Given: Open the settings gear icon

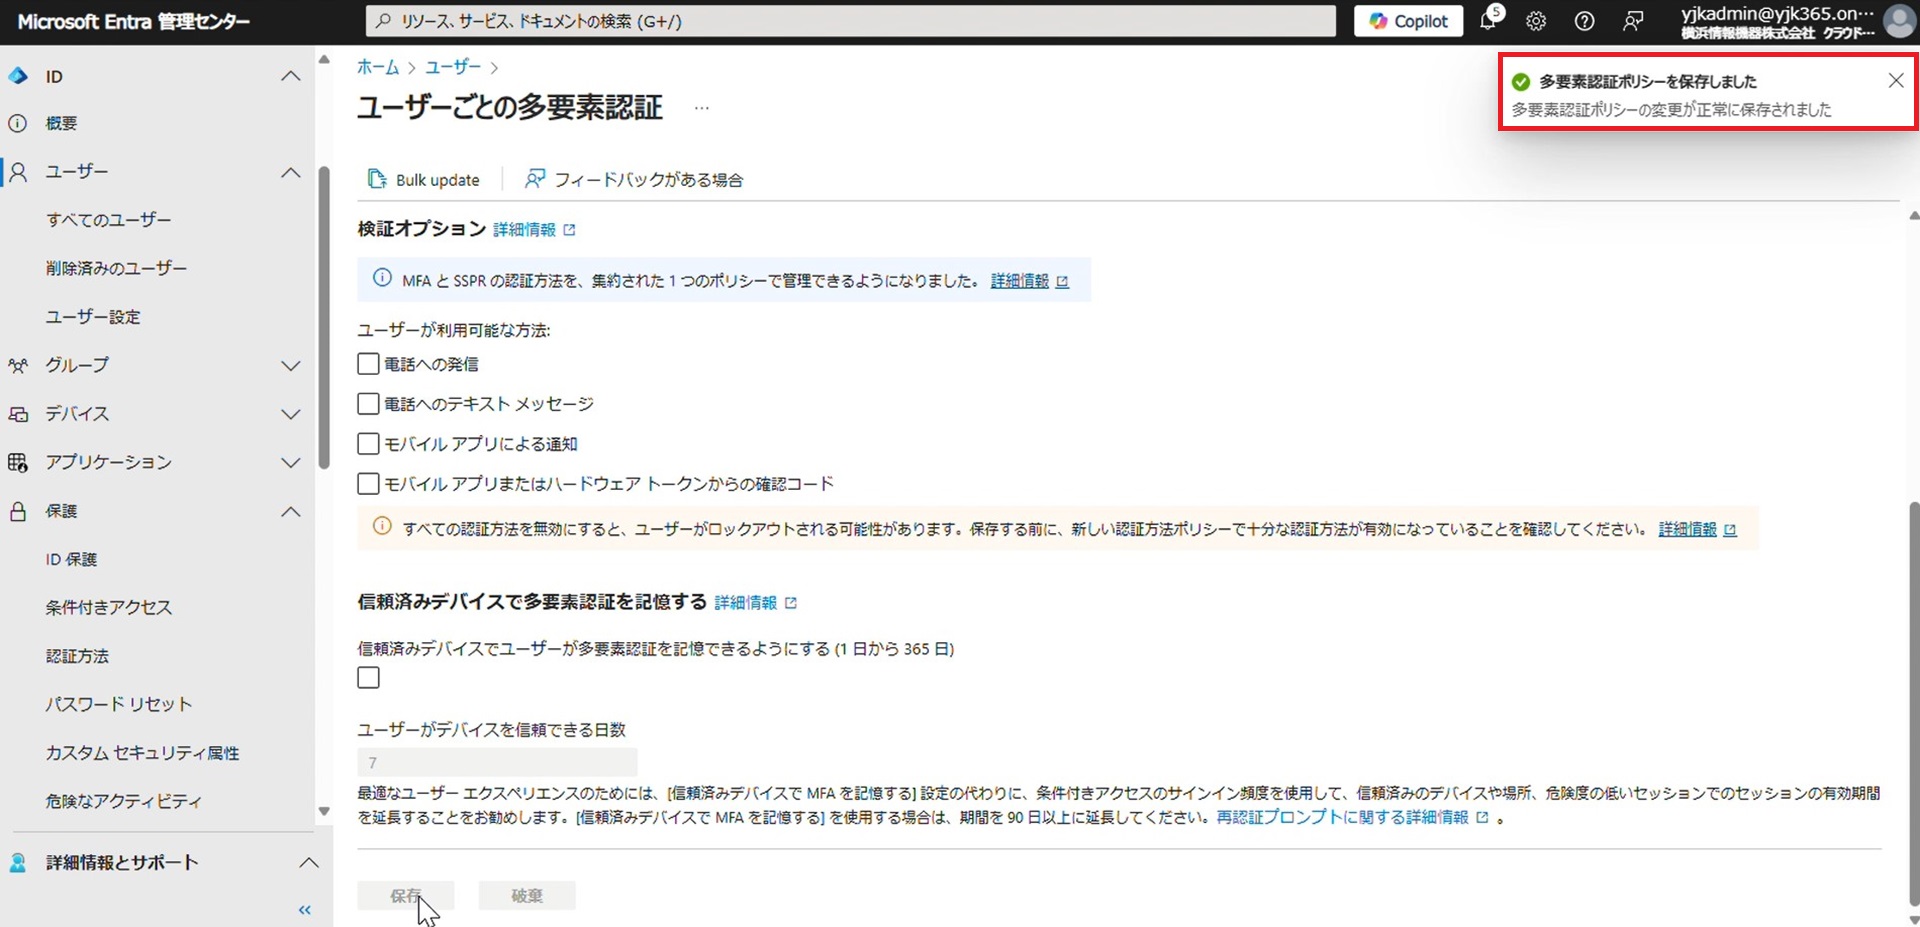Looking at the screenshot, I should click(1536, 21).
